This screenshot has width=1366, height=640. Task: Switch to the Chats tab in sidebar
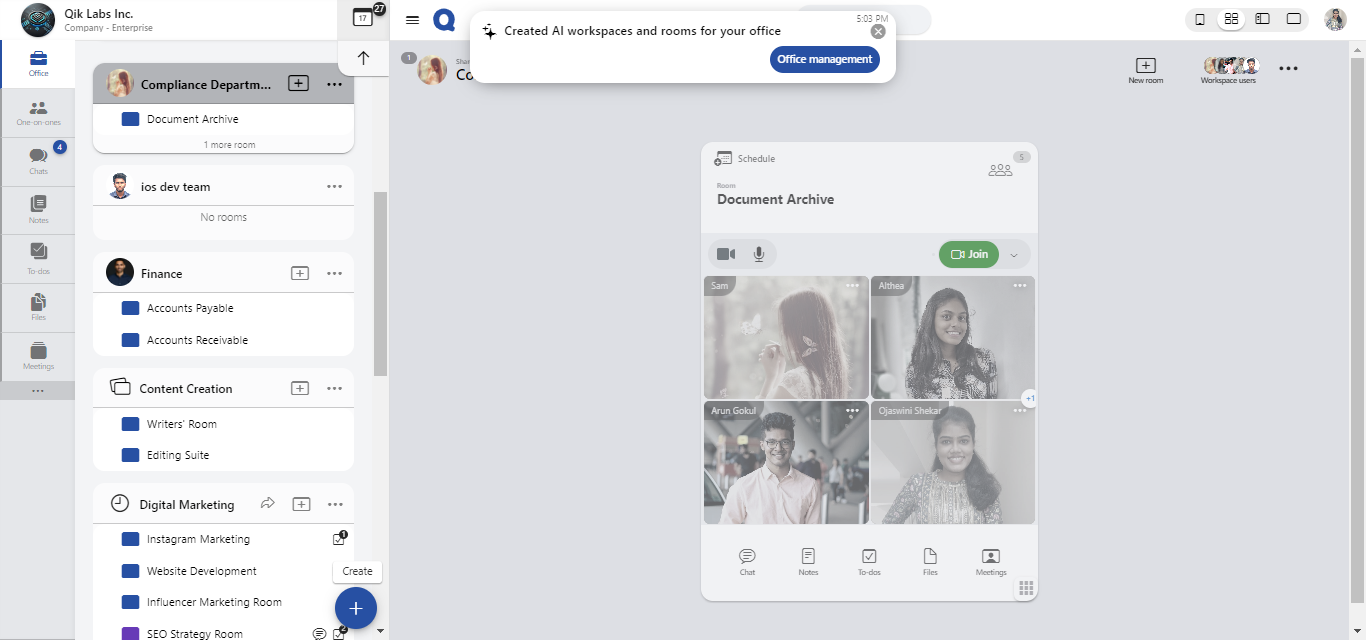(x=38, y=161)
